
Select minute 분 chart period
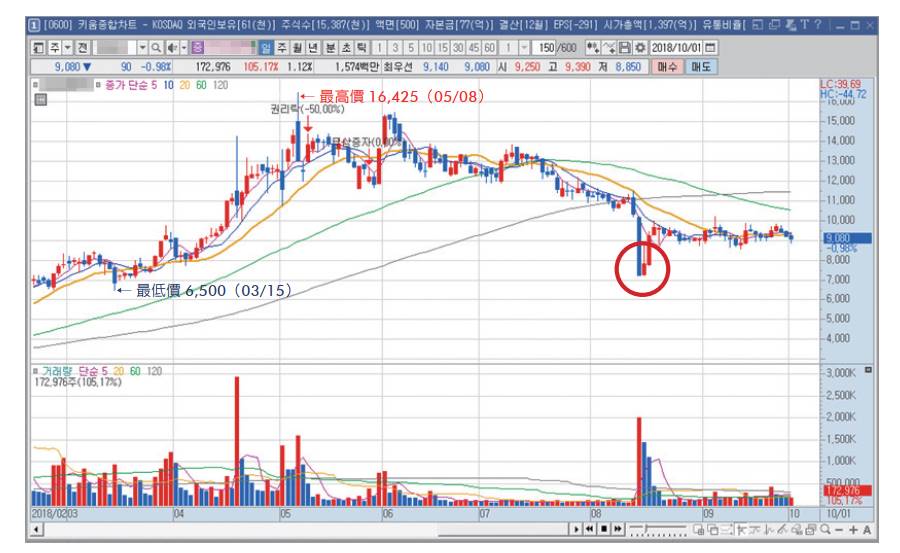pos(330,48)
